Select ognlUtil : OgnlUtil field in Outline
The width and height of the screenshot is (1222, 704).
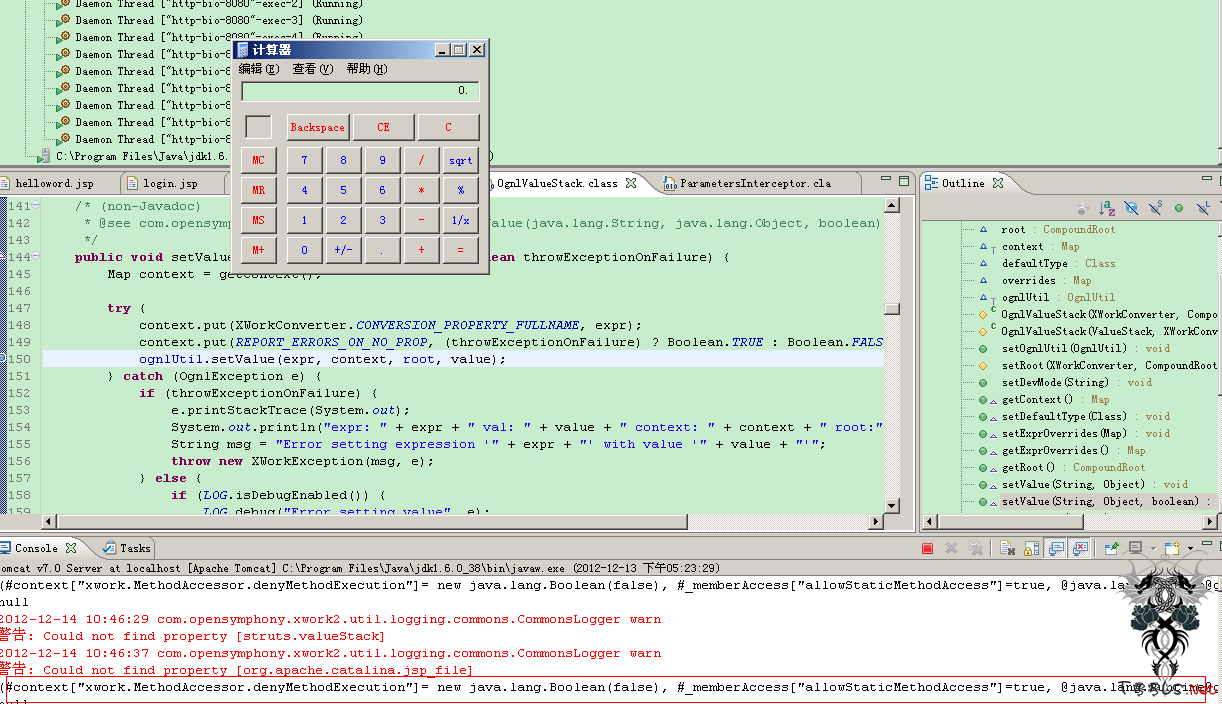pos(1058,297)
